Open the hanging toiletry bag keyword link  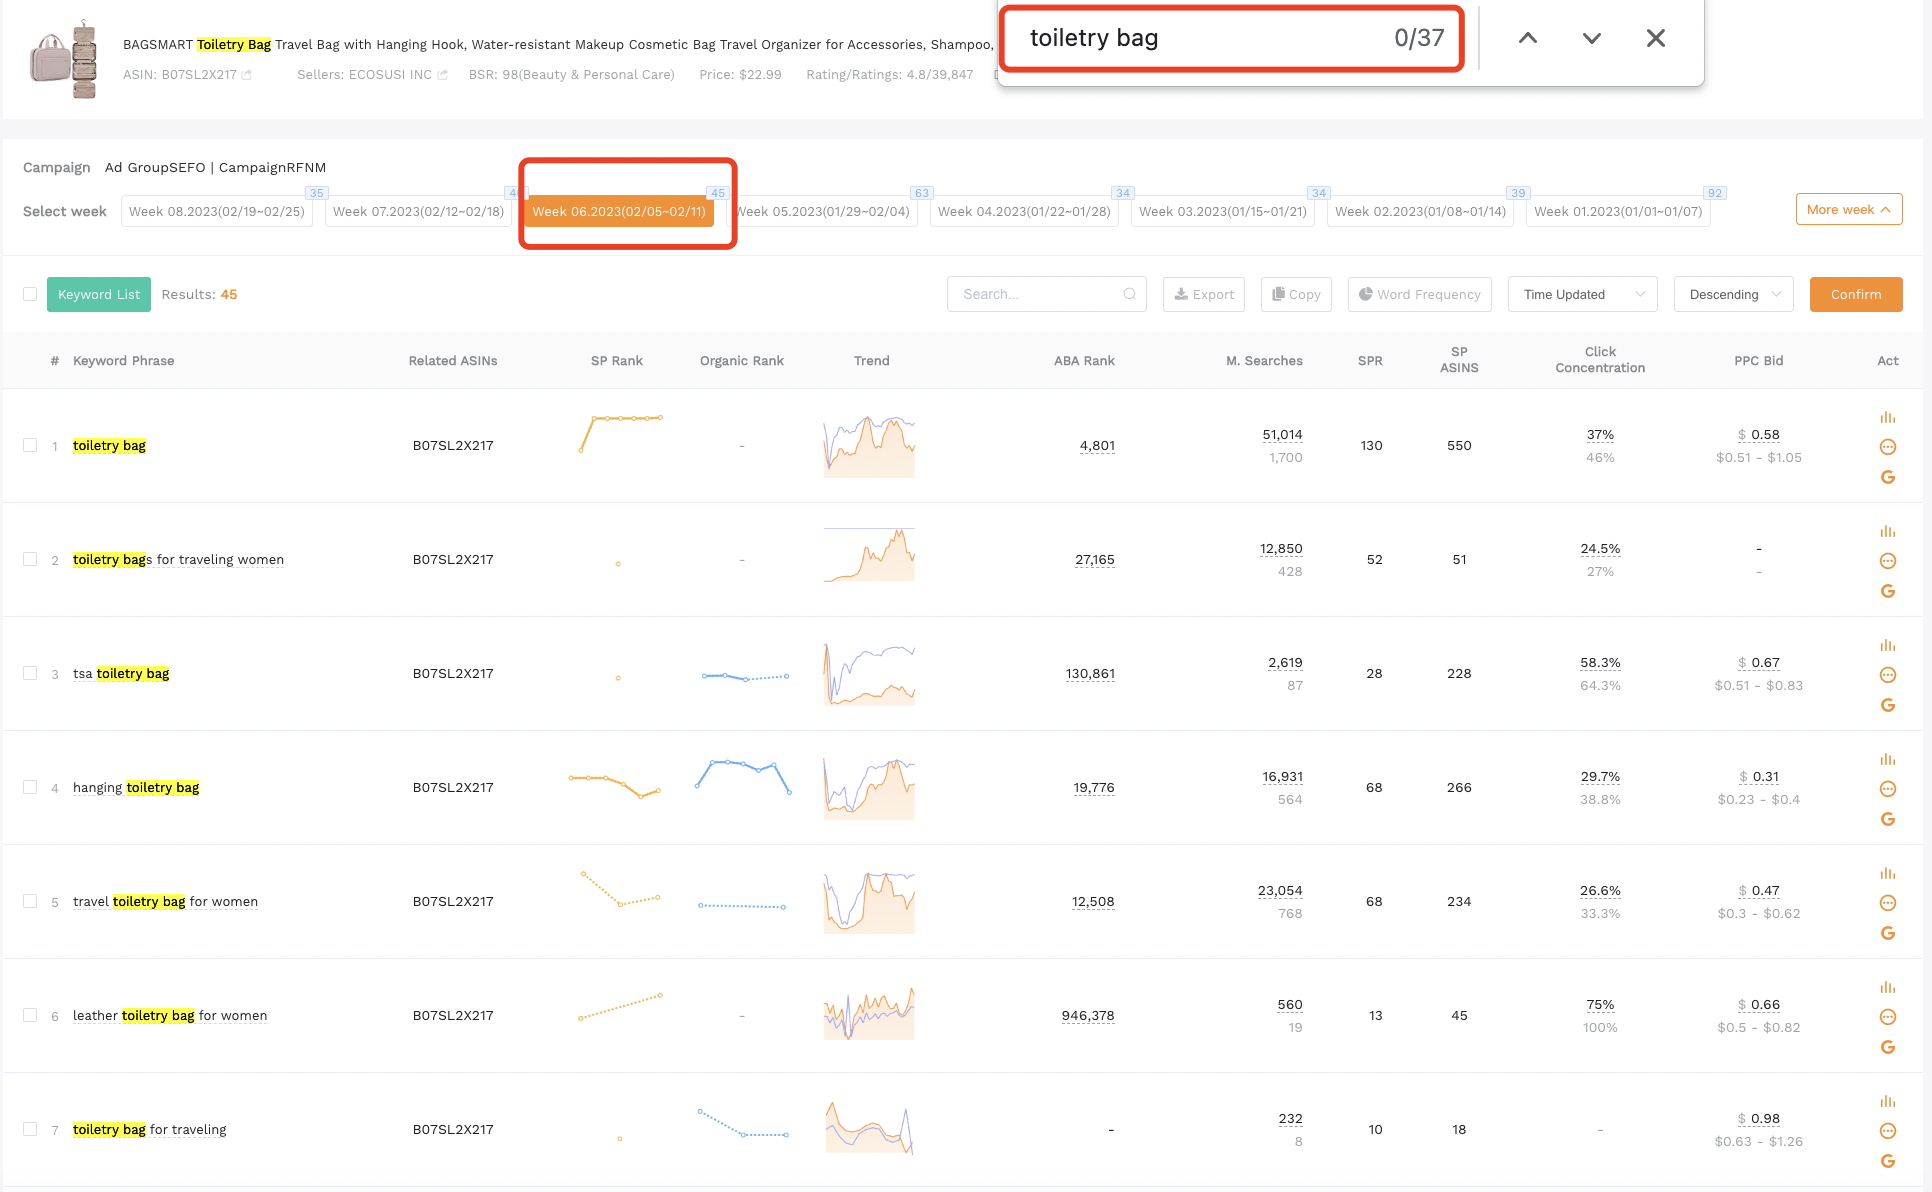[x=136, y=787]
